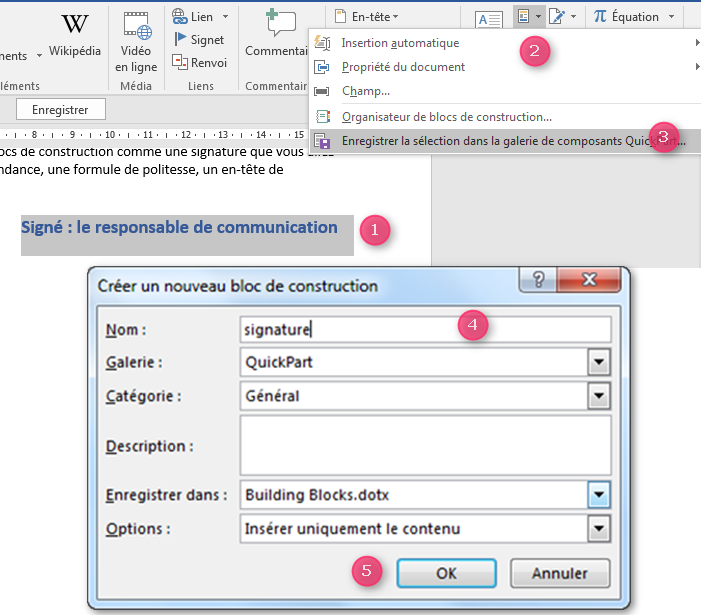Choose Enregistrer la sélection dans la galerie QuickPart
The height and width of the screenshot is (615, 701).
pyautogui.click(x=506, y=141)
